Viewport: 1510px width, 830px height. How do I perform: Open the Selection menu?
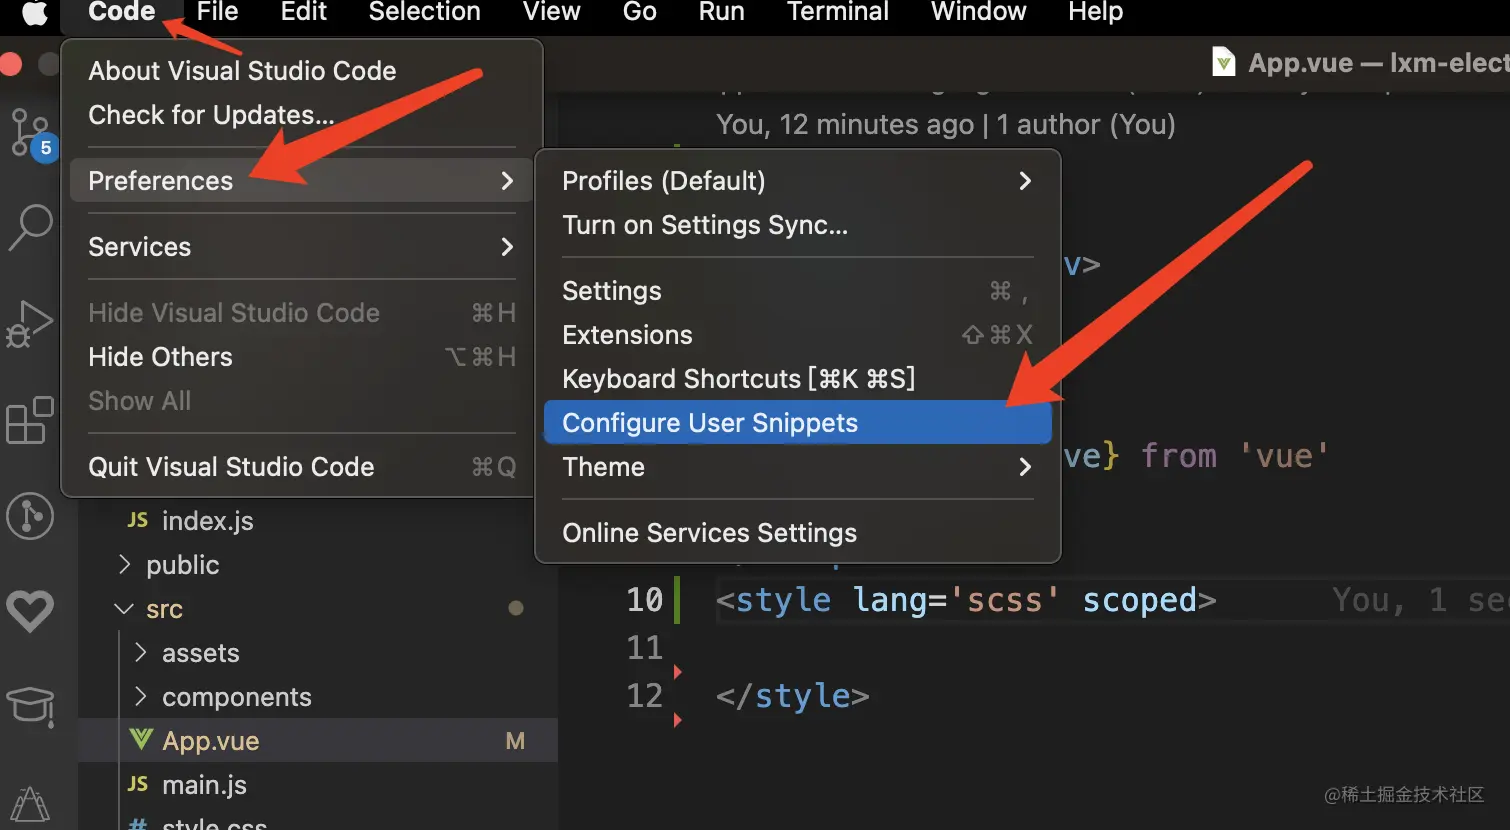coord(424,12)
